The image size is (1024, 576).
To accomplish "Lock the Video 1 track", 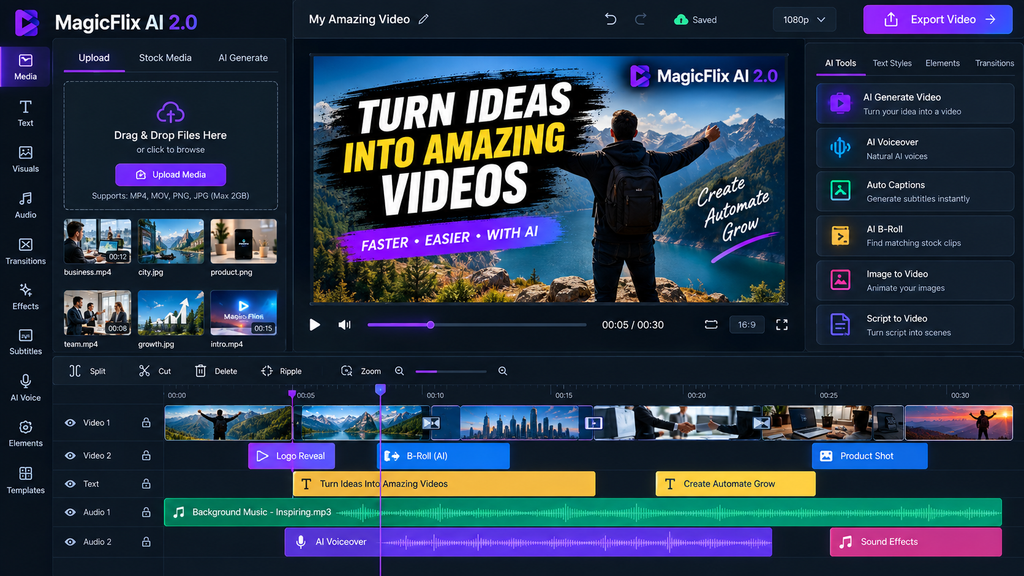I will pos(146,423).
